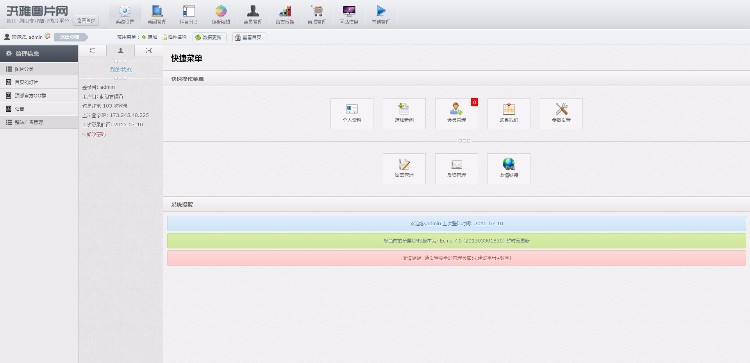Click the blue notification bar

pyautogui.click(x=456, y=223)
